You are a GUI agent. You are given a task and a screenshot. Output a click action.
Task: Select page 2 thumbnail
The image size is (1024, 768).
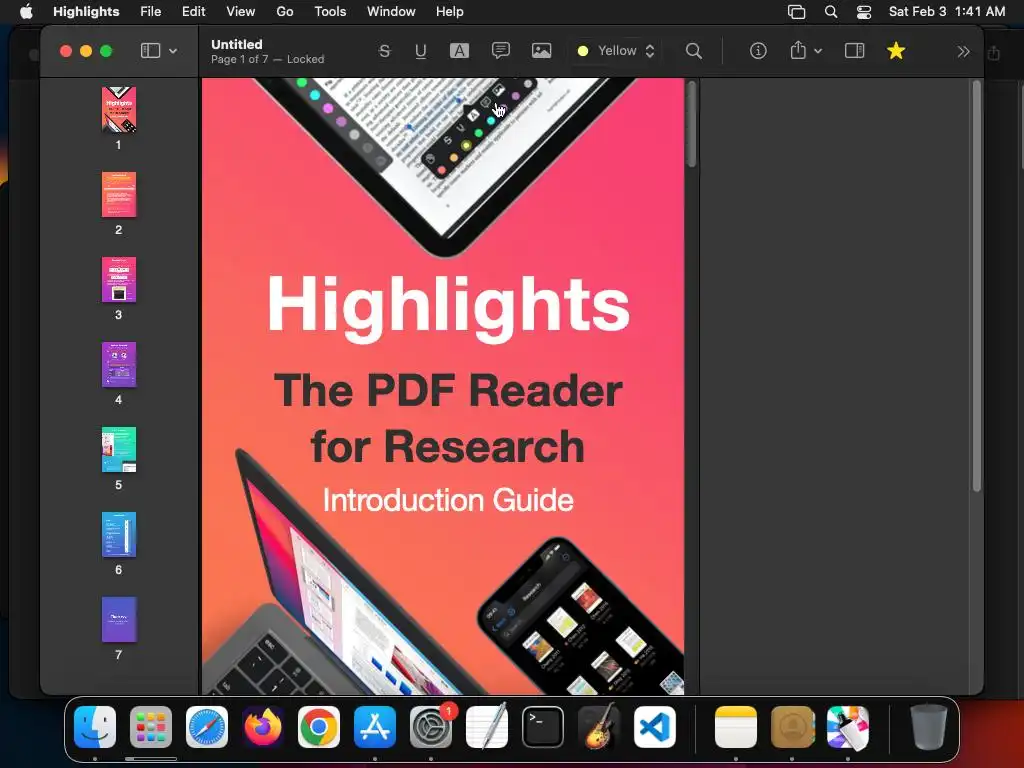pyautogui.click(x=119, y=195)
